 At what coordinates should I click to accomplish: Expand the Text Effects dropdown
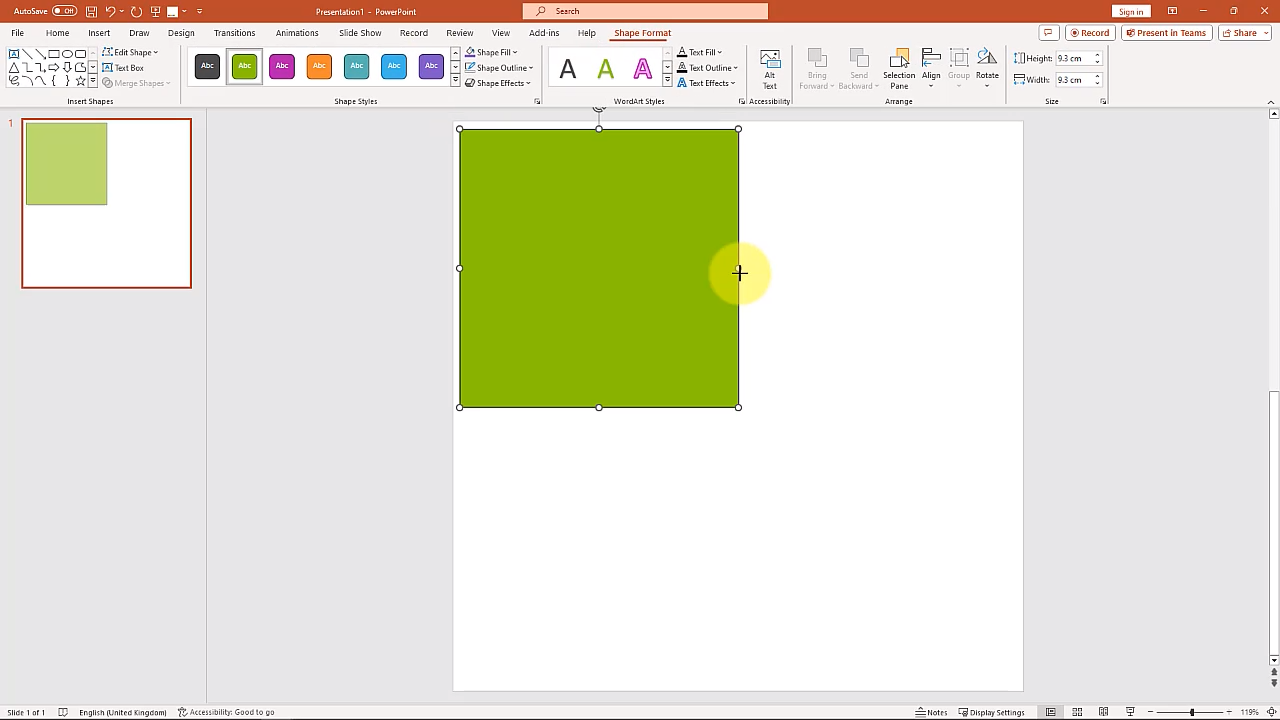coord(733,83)
